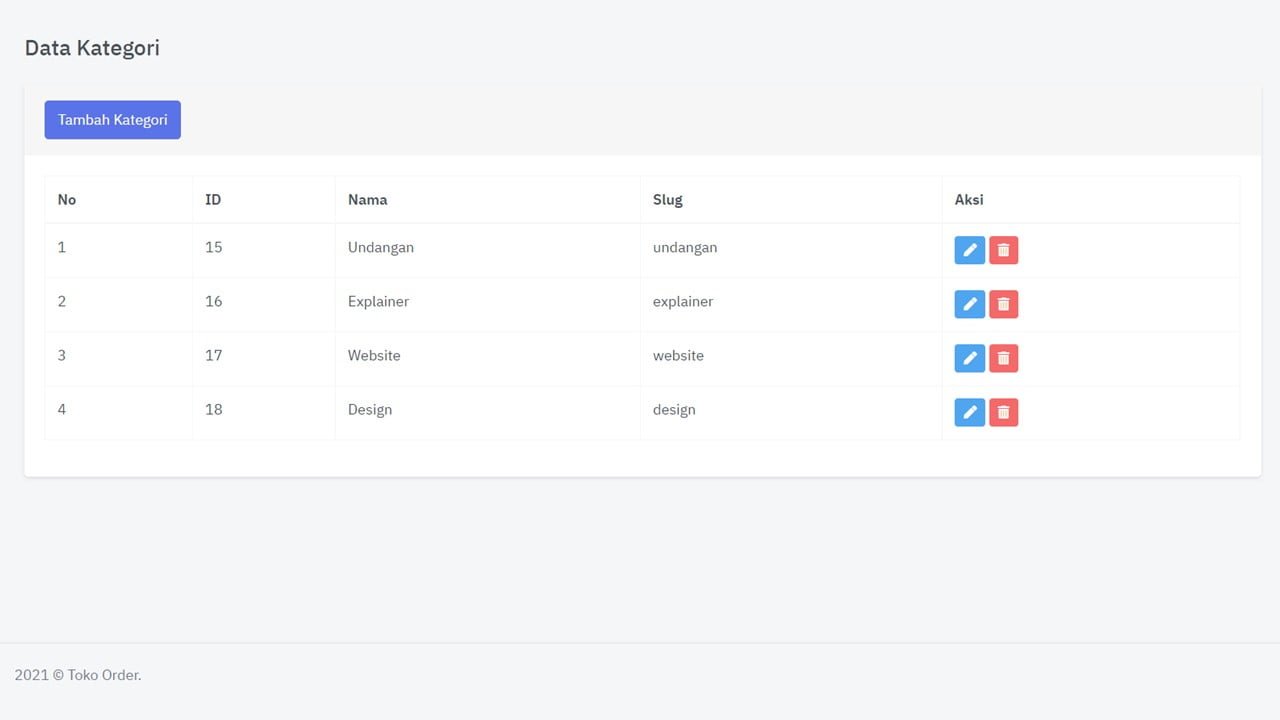
Task: Click the edit pencil icon for Undangan
Action: [x=969, y=250]
